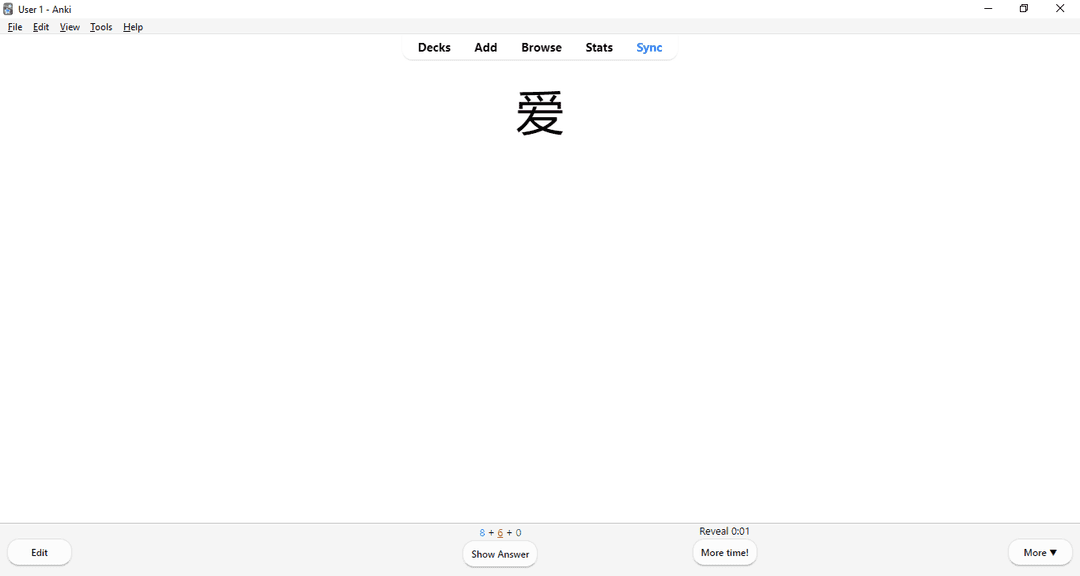Open the card Browser
The width and height of the screenshot is (1080, 576).
click(541, 47)
